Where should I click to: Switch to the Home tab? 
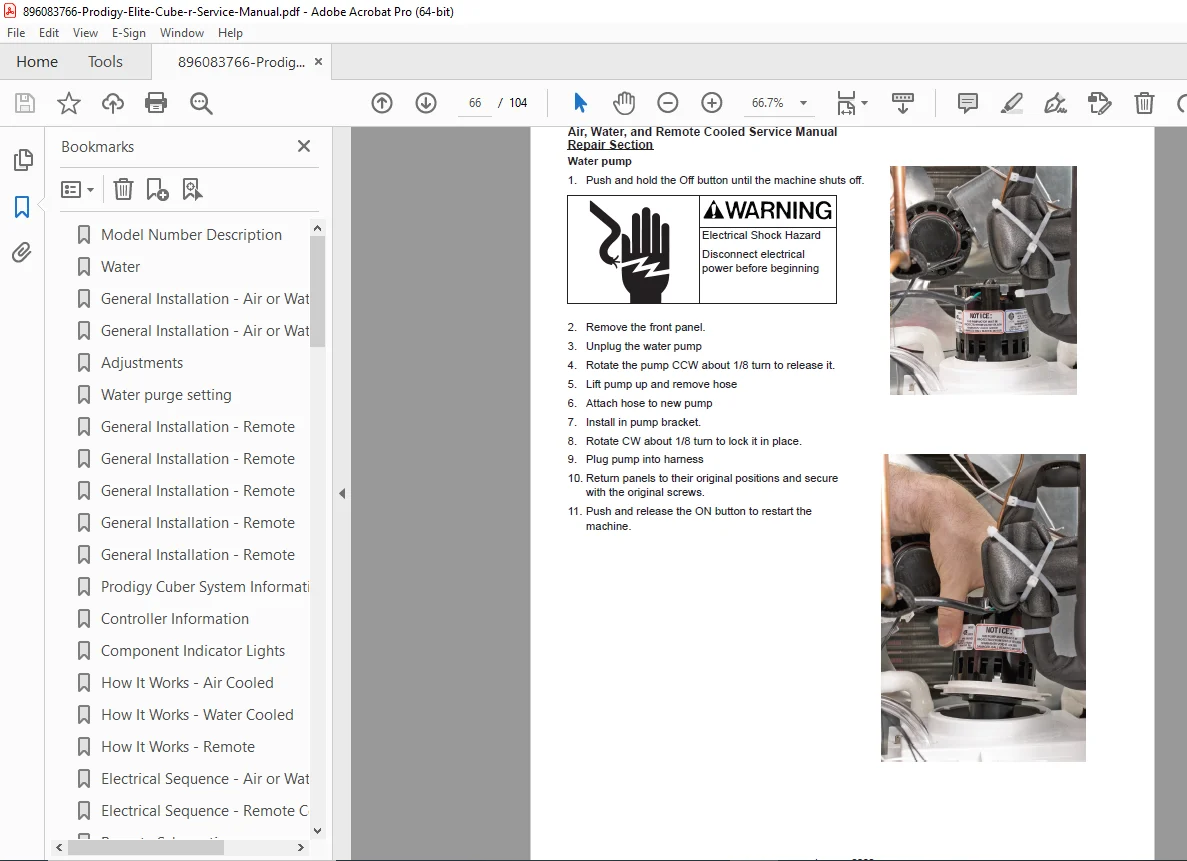pos(37,61)
